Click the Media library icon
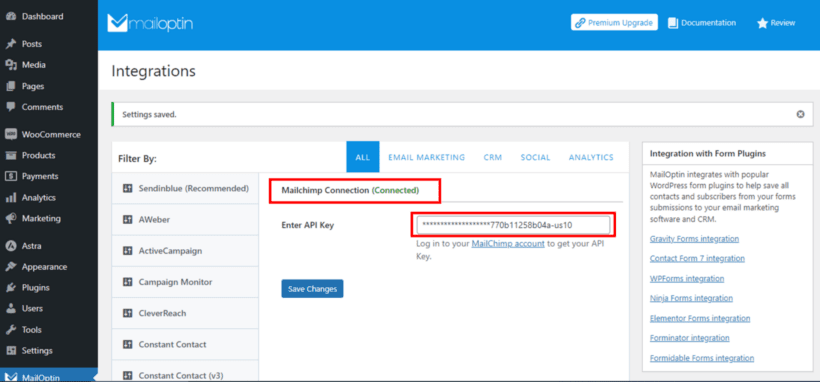This screenshot has width=820, height=382. click(11, 65)
